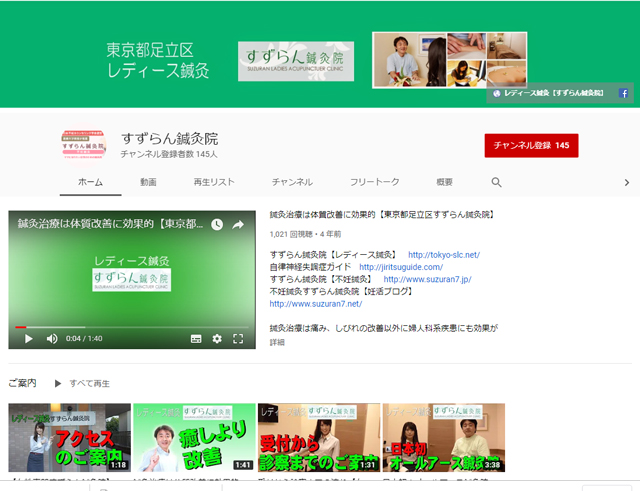Open video settings gear
Image resolution: width=640 pixels, height=491 pixels.
coord(217,339)
